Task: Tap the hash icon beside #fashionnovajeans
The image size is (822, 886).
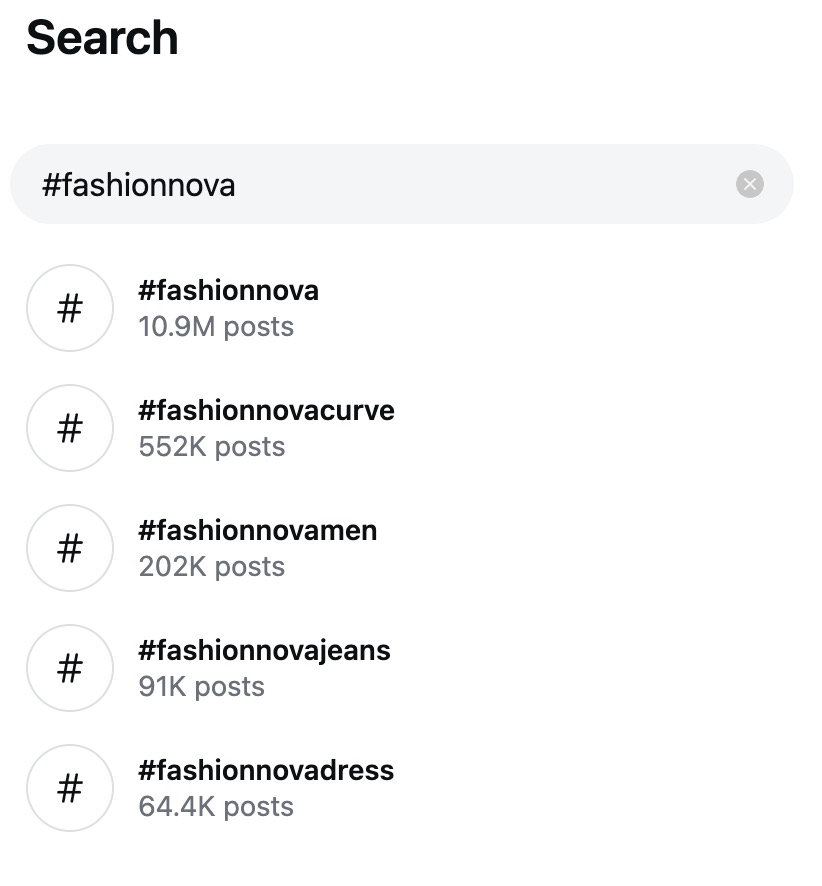Action: 70,668
